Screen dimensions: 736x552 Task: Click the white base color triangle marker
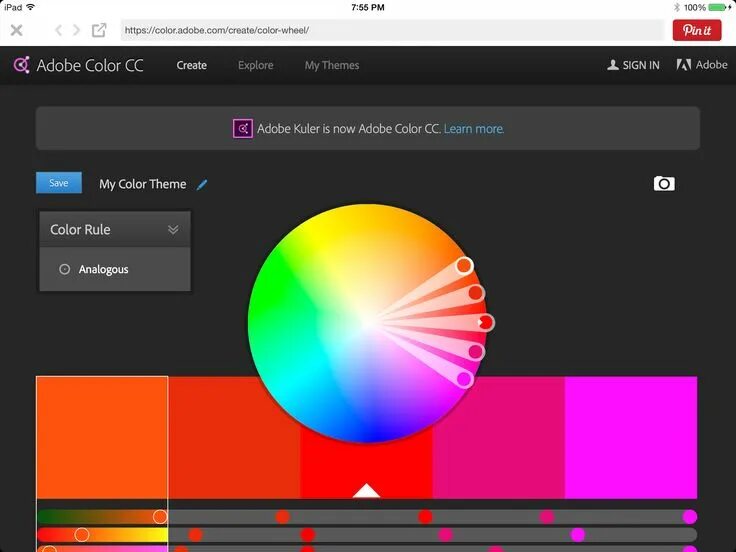[366, 491]
